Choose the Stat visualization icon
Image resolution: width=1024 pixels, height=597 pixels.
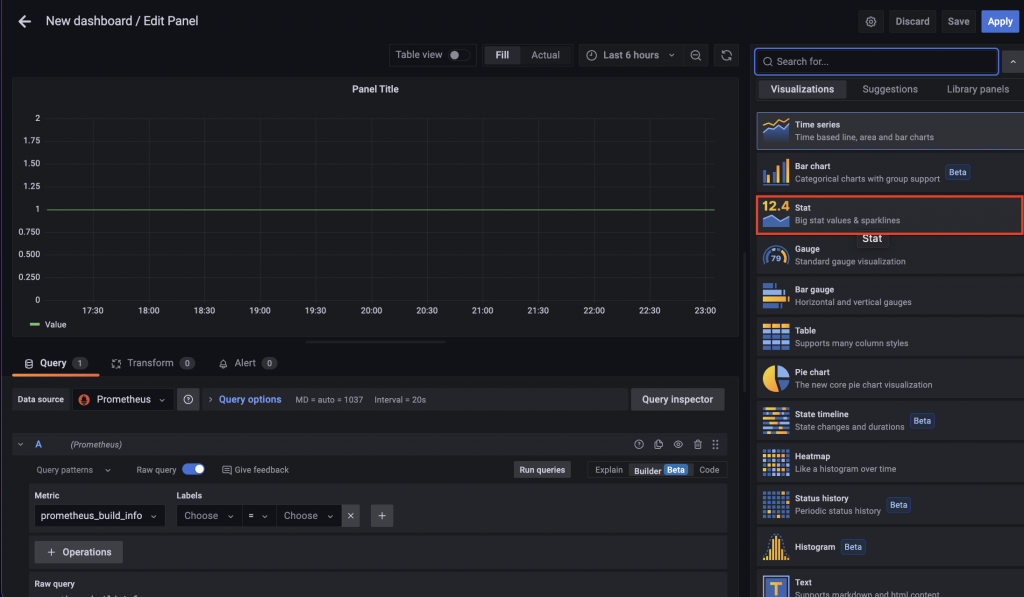coord(776,214)
